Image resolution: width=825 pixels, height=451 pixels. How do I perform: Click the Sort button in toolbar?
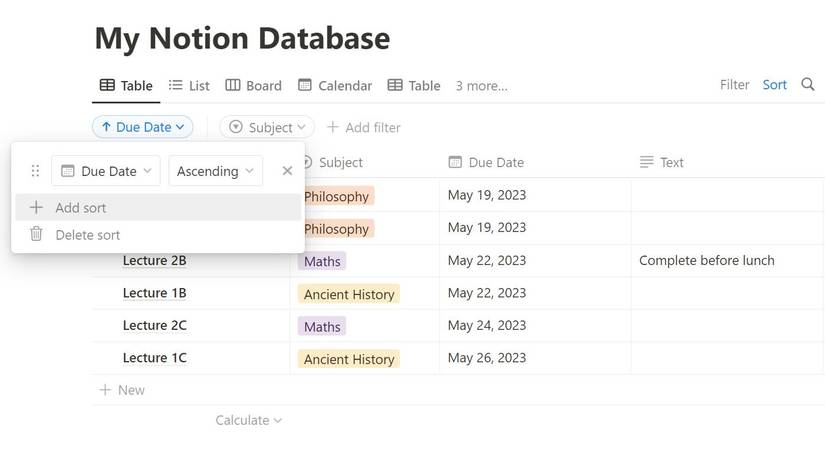click(x=775, y=85)
